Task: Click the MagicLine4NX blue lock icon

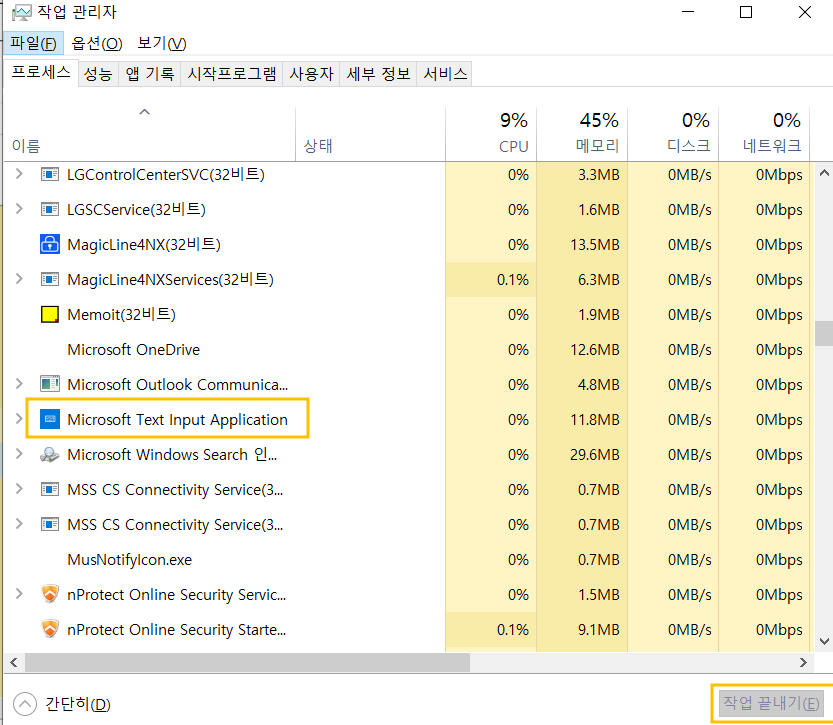Action: tap(50, 244)
